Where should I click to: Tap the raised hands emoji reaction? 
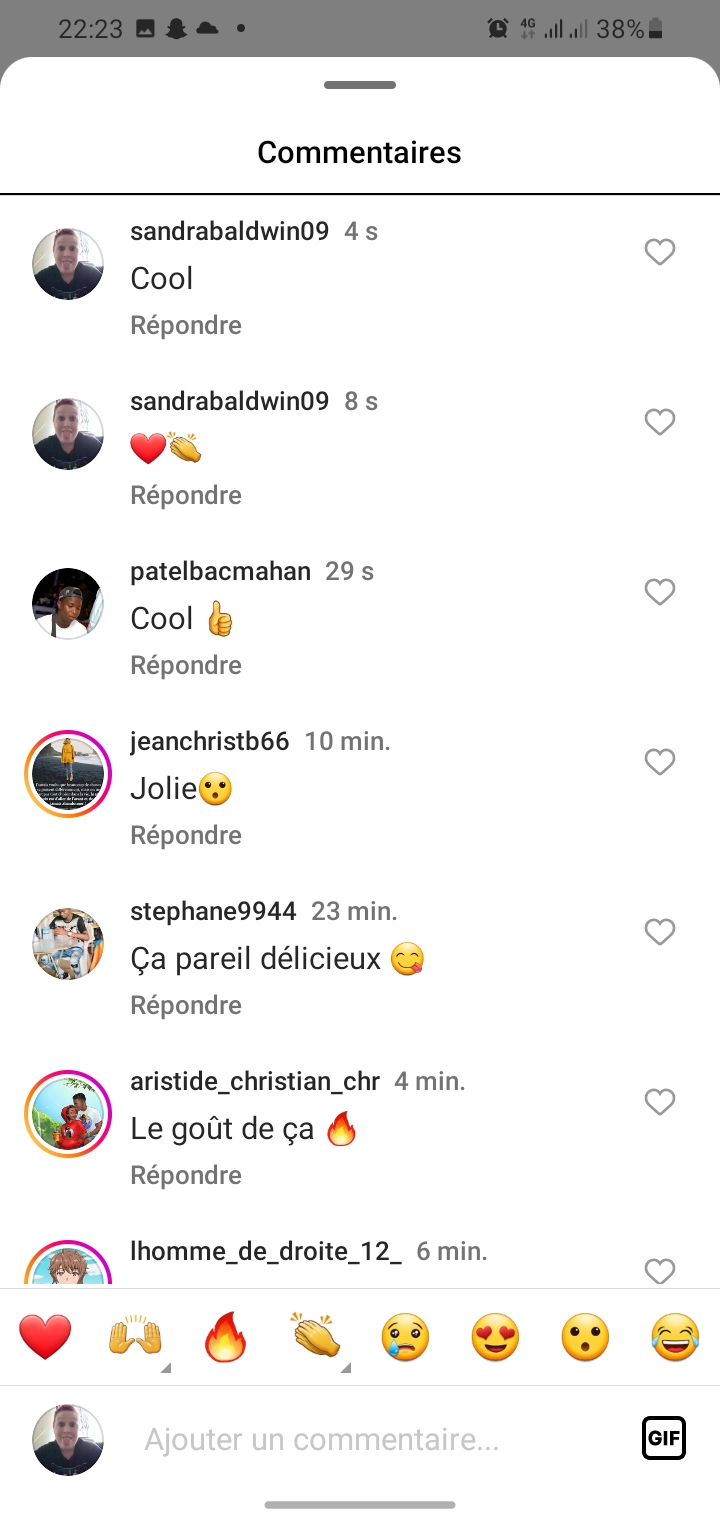coord(135,1337)
